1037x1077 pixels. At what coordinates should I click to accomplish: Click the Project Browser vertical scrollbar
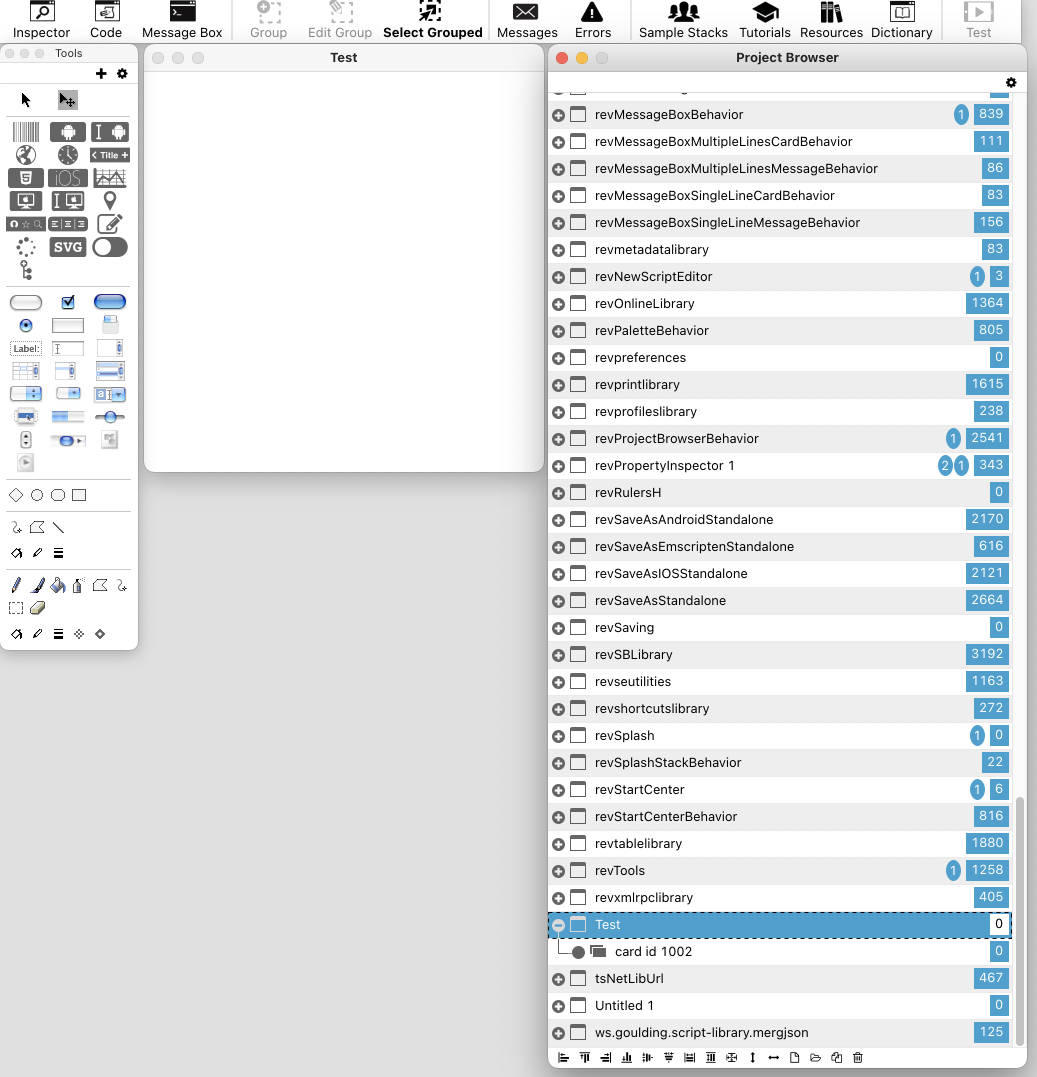click(x=1020, y=920)
